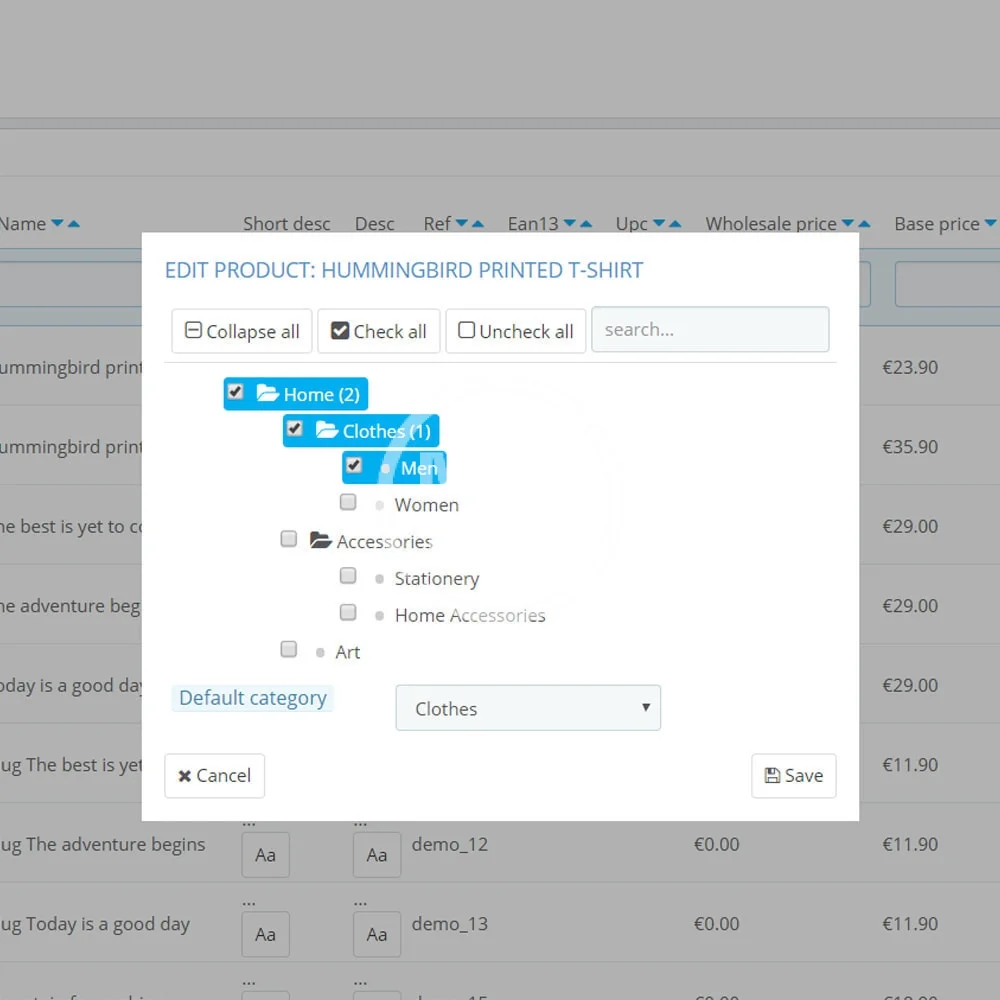Tick the Art category checkbox
This screenshot has height=1000, width=1000.
289,650
